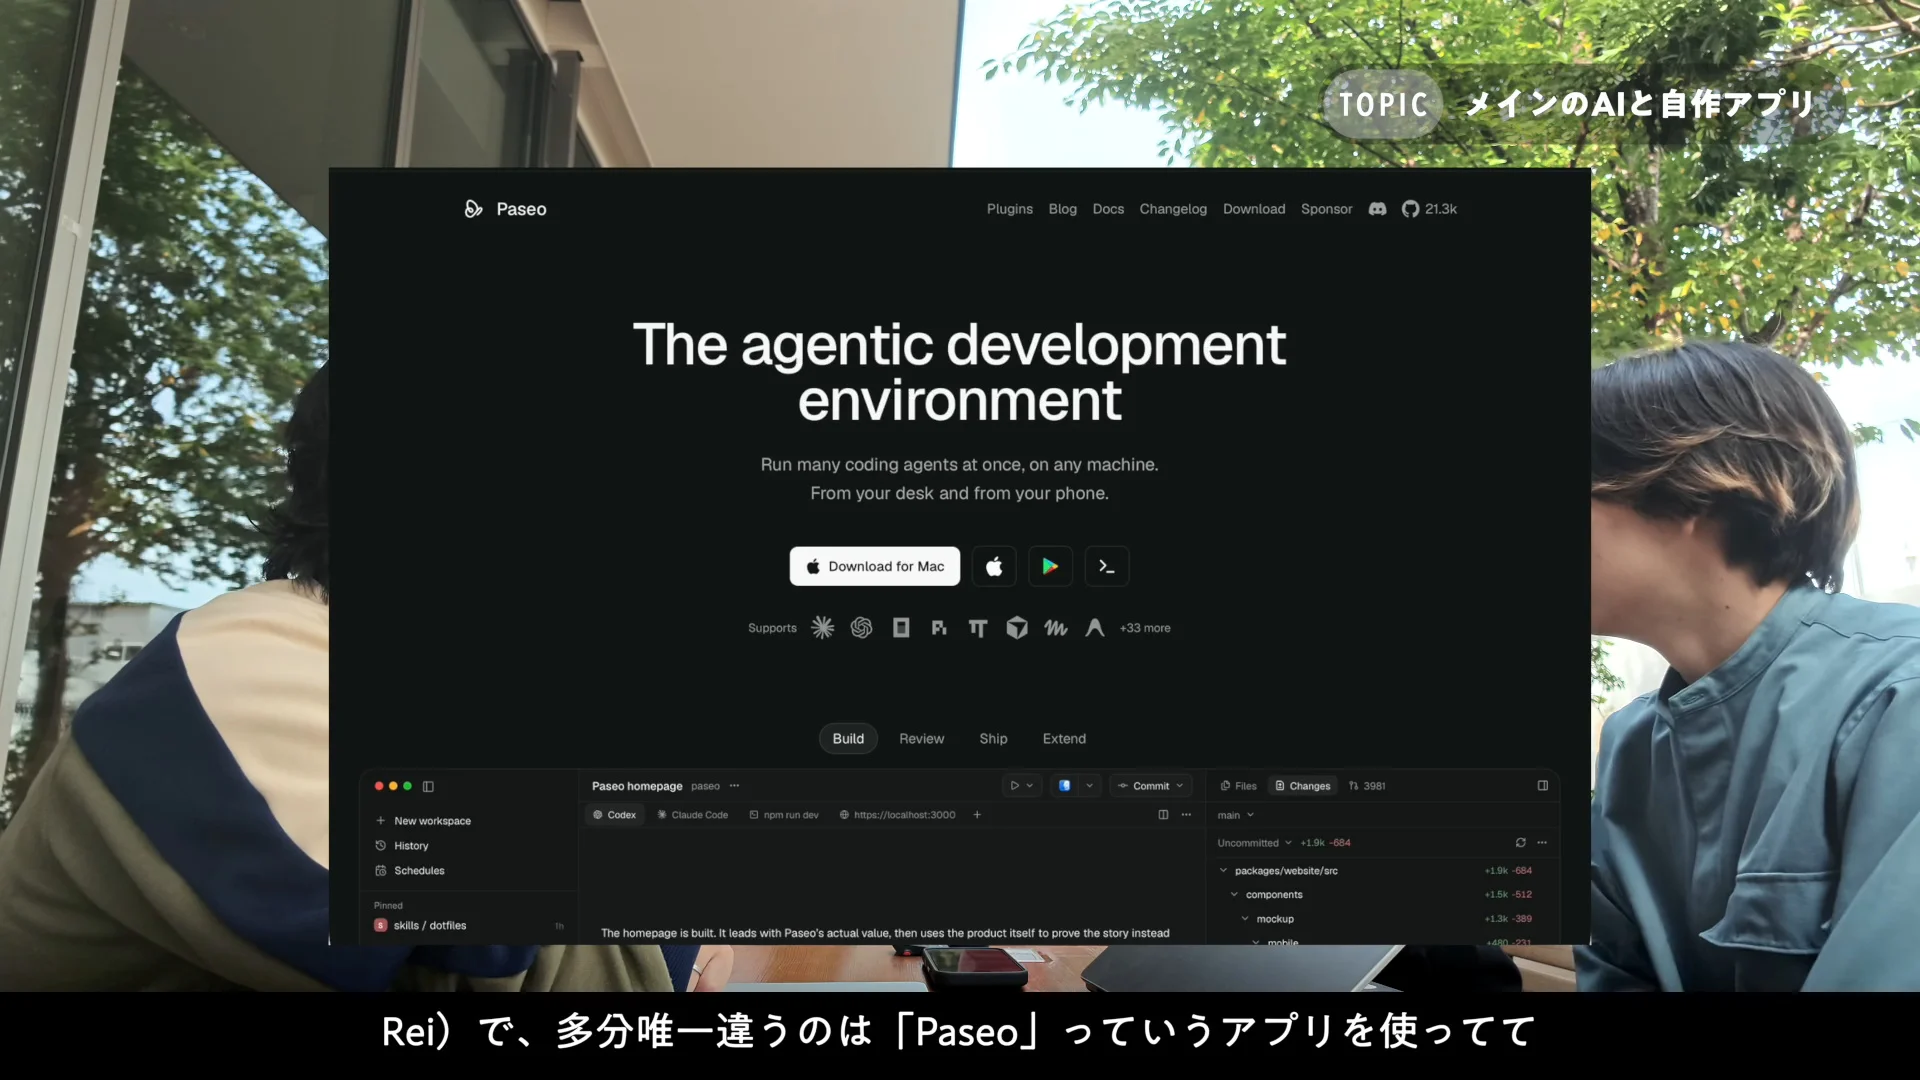
Task: Click the split view icon in tab bar
Action: pyautogui.click(x=1163, y=815)
